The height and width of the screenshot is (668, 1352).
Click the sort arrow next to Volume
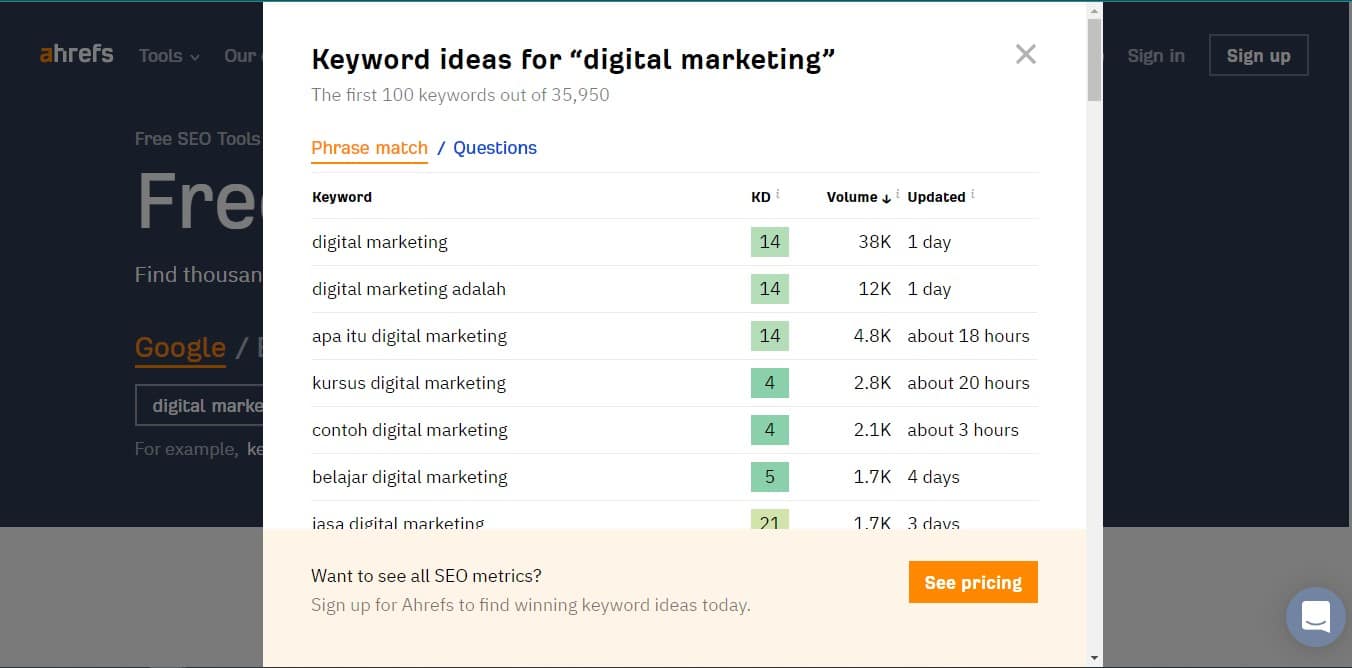coord(886,197)
